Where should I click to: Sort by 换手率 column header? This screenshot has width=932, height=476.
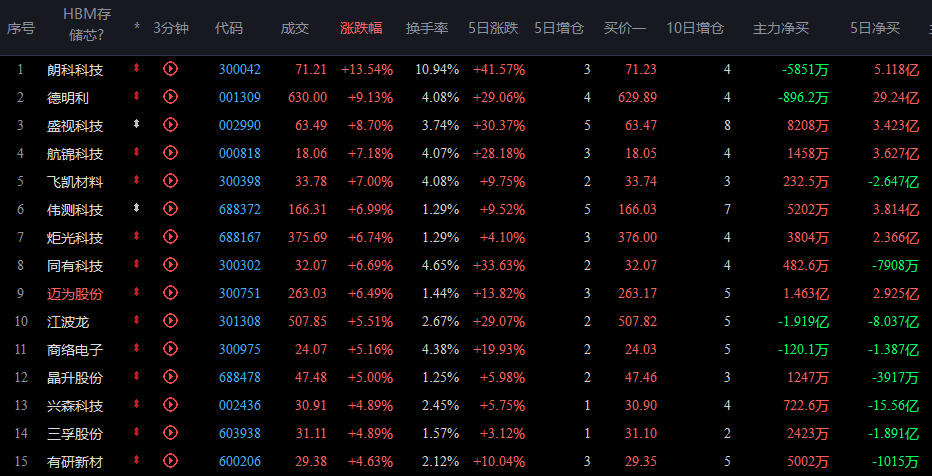[427, 28]
